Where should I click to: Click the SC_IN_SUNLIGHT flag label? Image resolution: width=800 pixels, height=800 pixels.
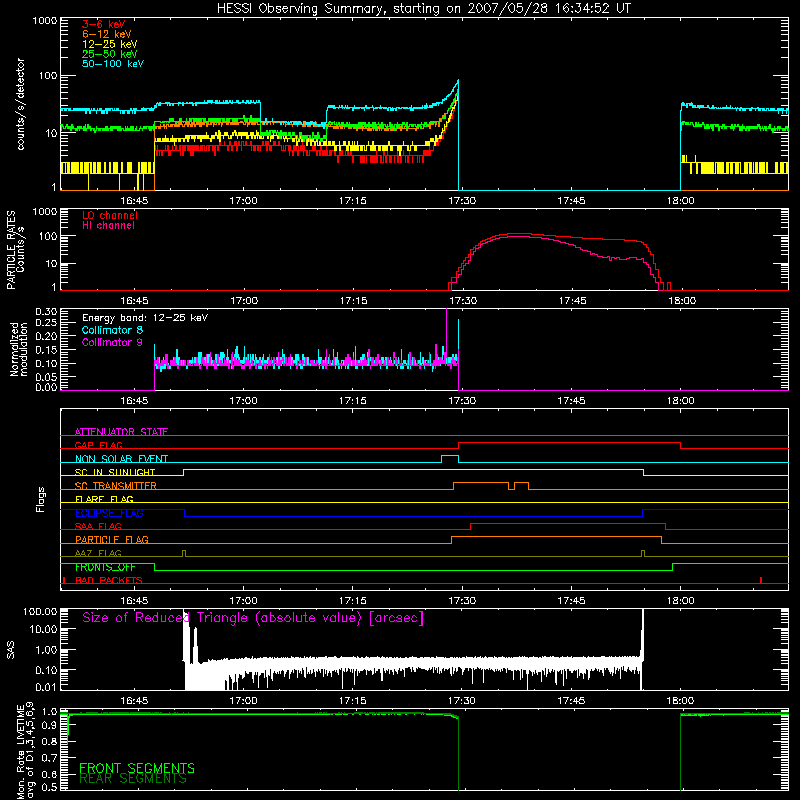pos(115,472)
